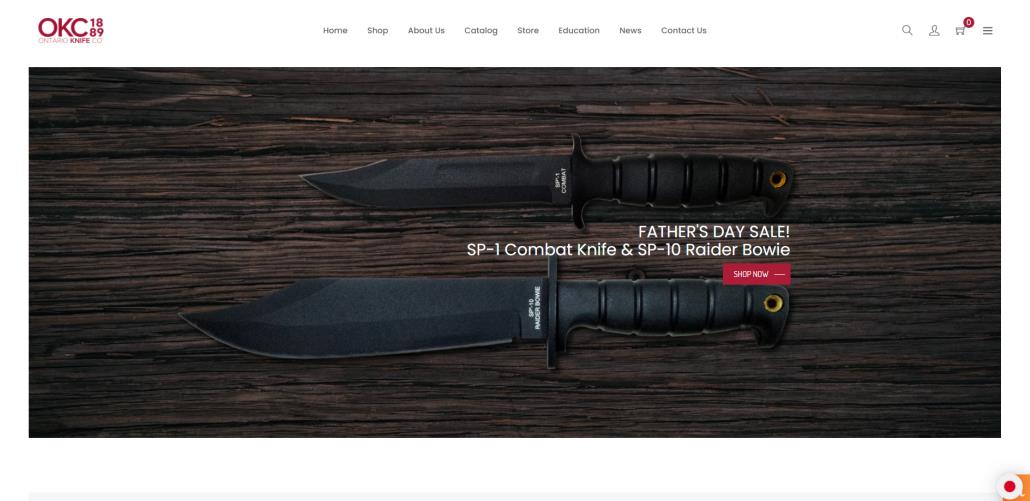Viewport: 1030px width, 501px height.
Task: Go to the News page
Action: (630, 30)
